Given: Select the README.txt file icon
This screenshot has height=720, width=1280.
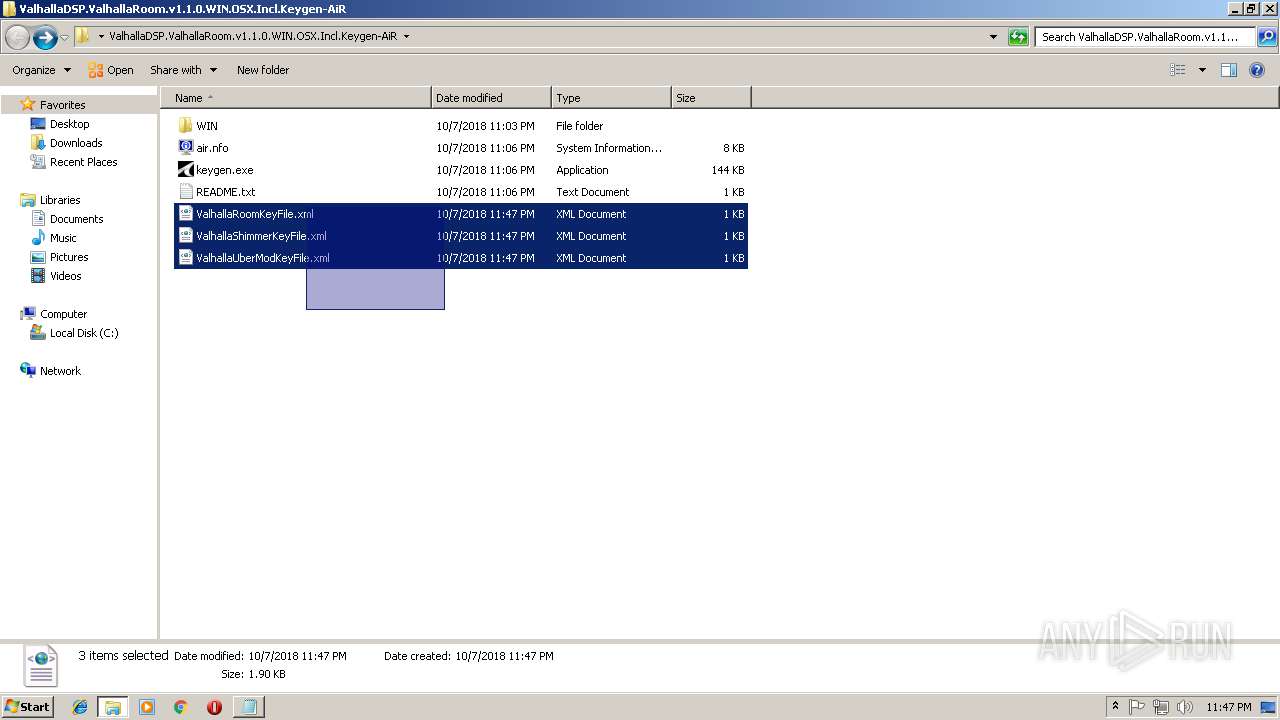Looking at the screenshot, I should point(185,192).
